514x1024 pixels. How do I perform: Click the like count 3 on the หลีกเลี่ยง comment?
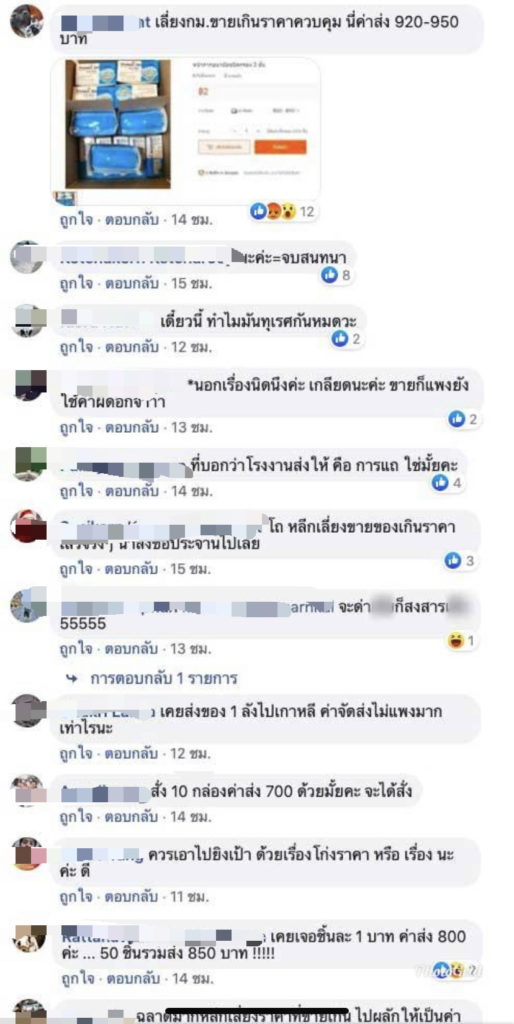pyautogui.click(x=461, y=560)
